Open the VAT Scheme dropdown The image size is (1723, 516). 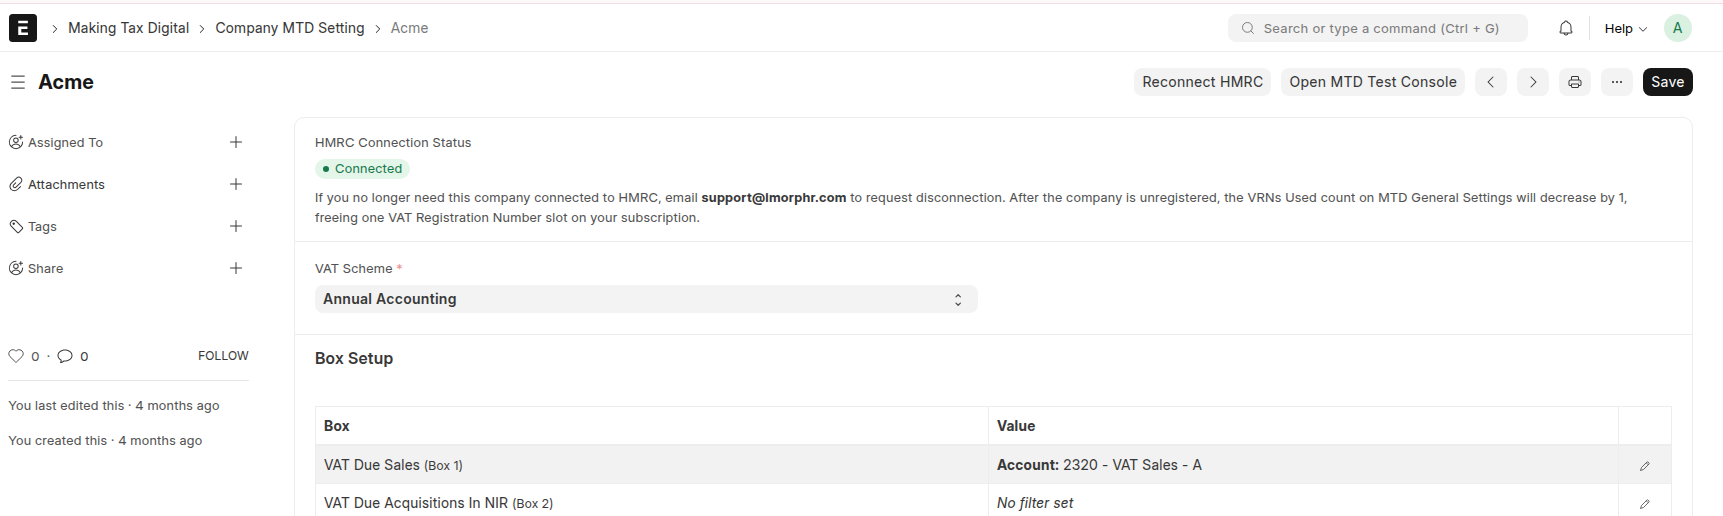646,299
